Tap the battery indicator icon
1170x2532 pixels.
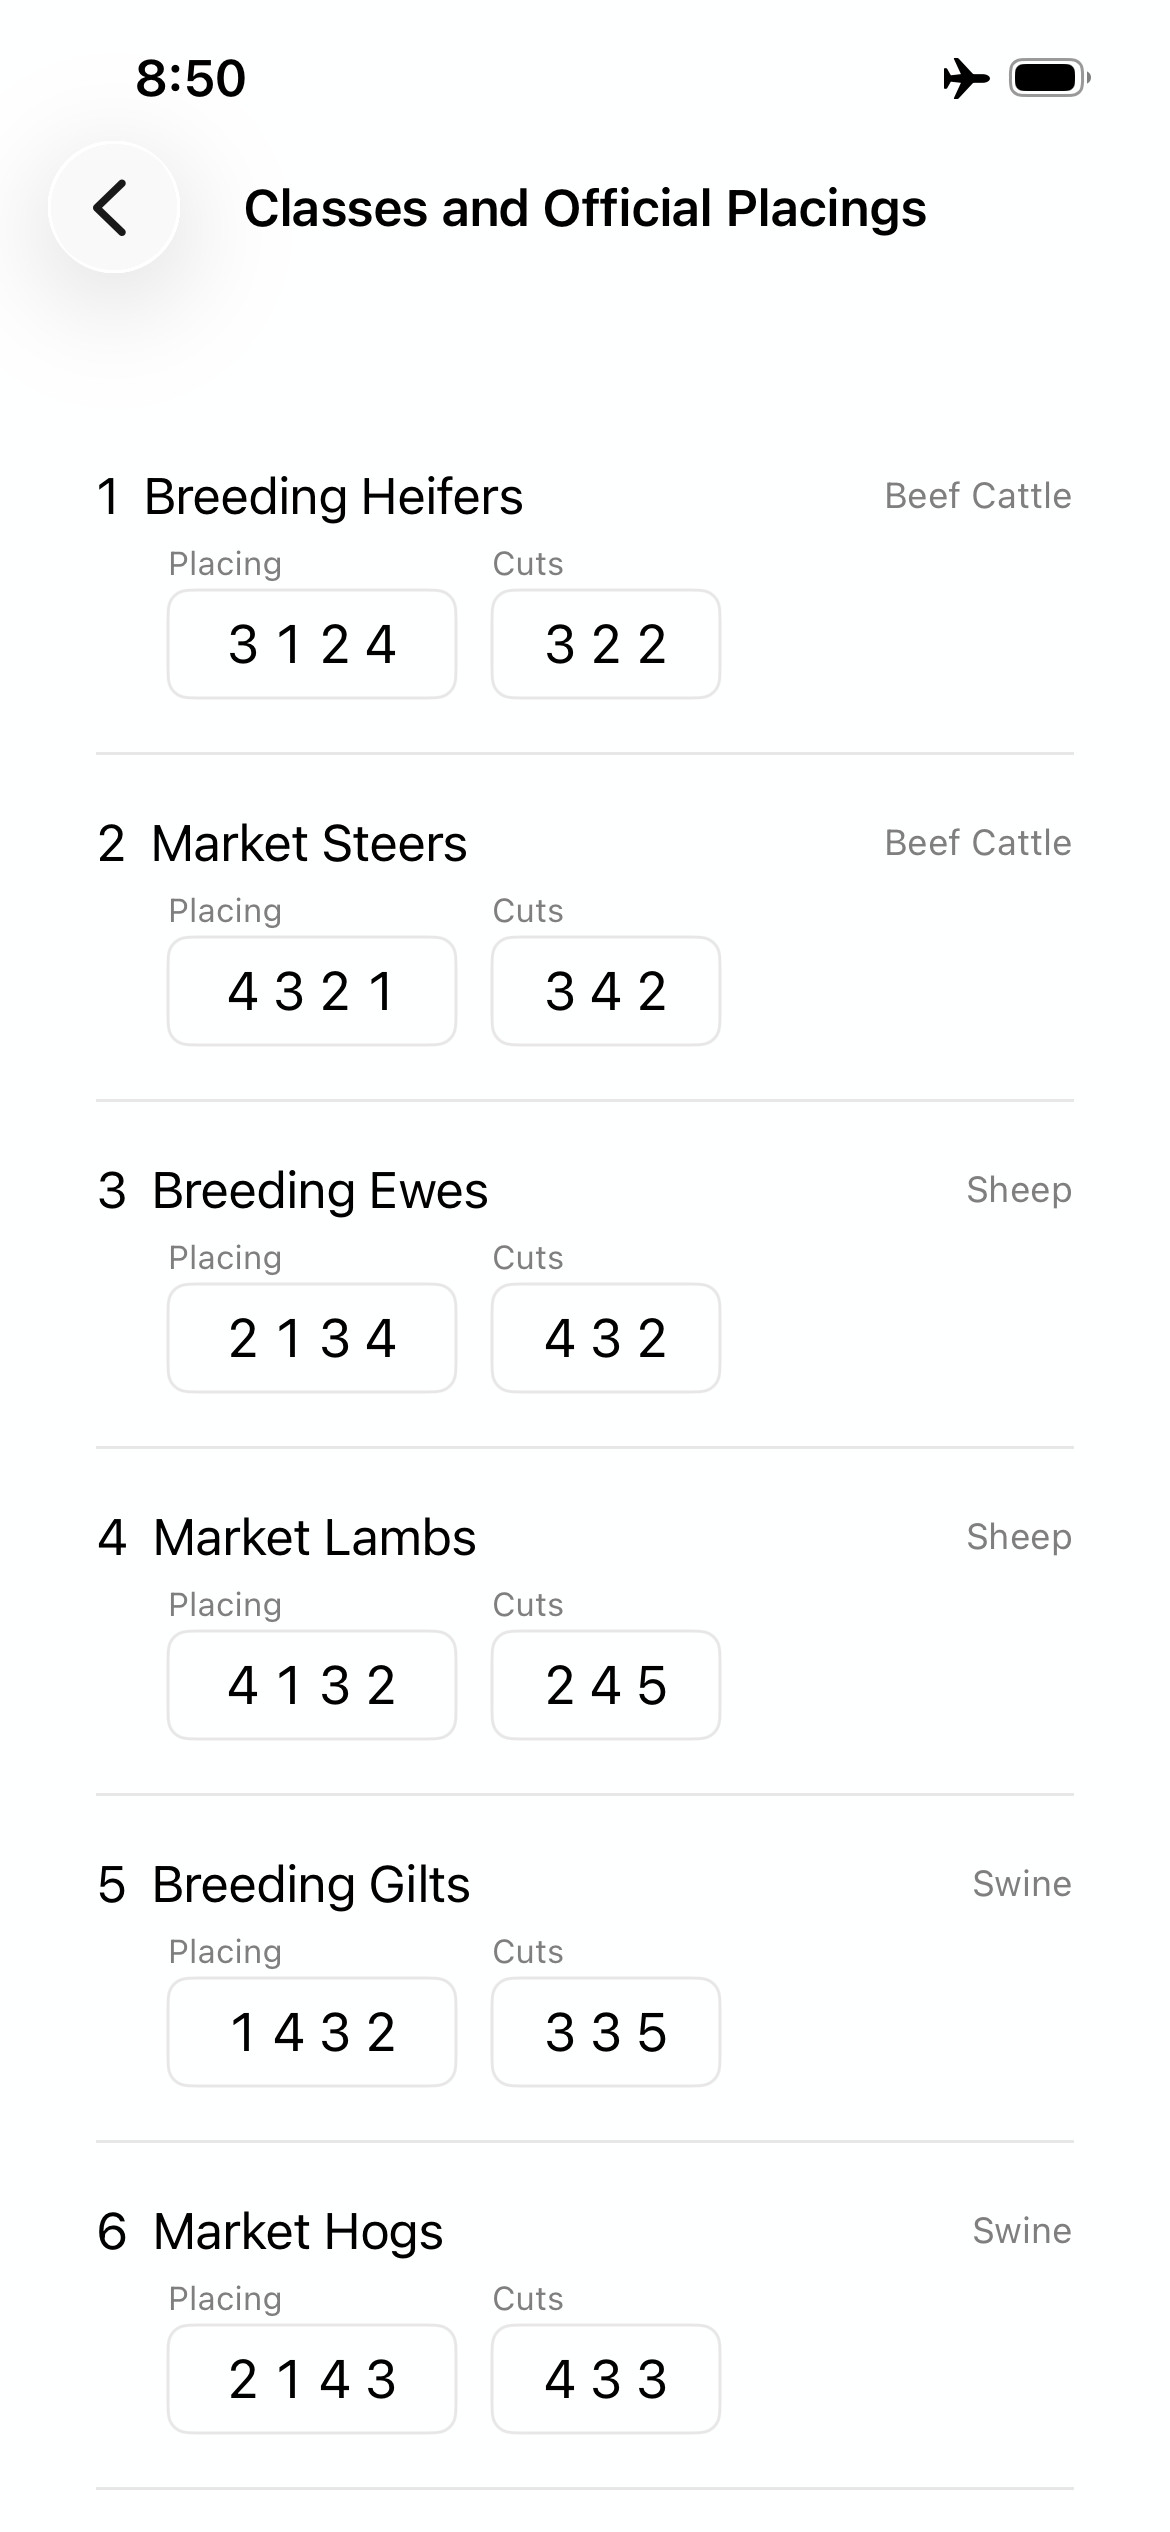pos(1049,78)
